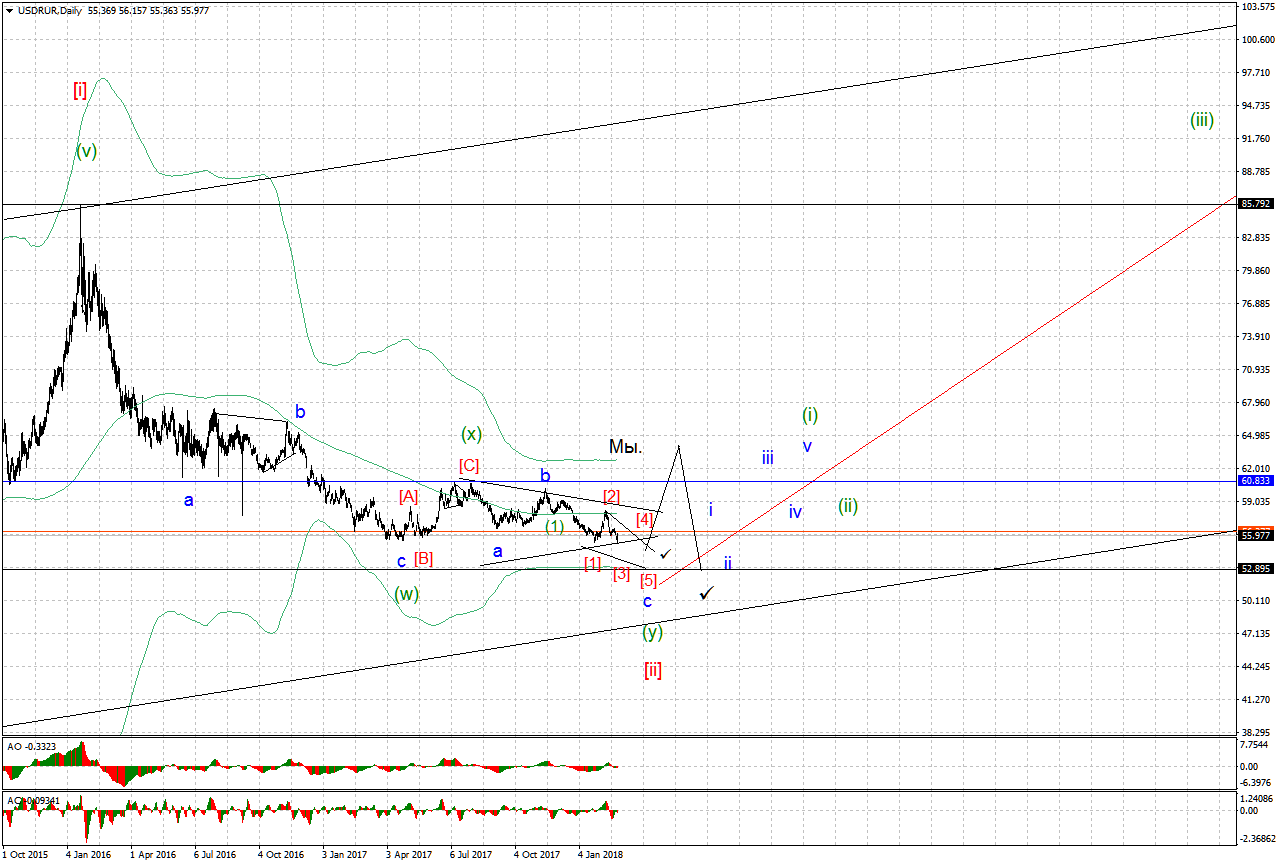Image resolution: width=1276 pixels, height=866 pixels.
Task: Select the green (y) wave label
Action: 652,632
